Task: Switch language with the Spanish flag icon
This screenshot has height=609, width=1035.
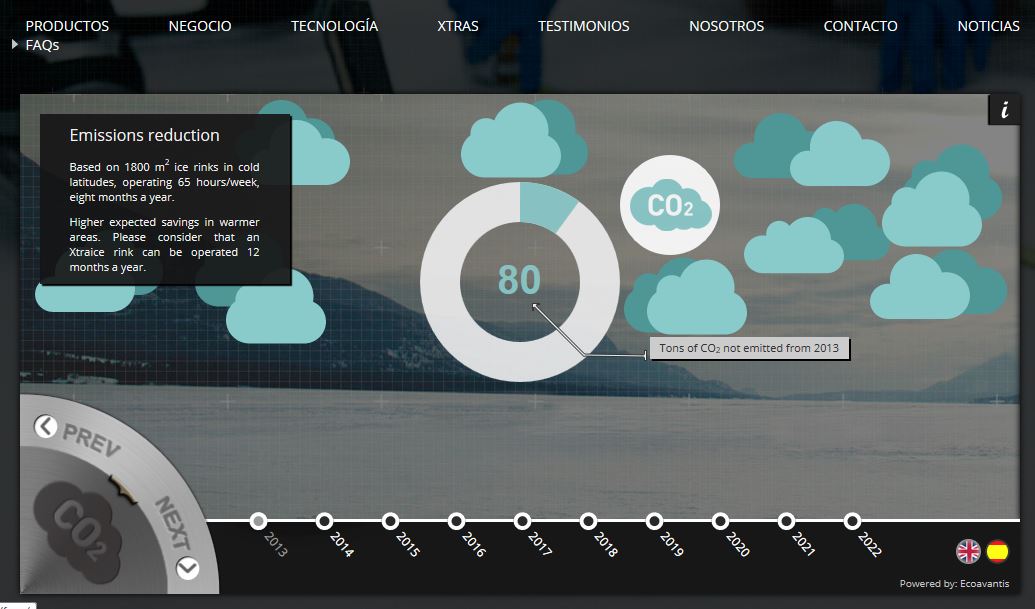Action: 998,551
